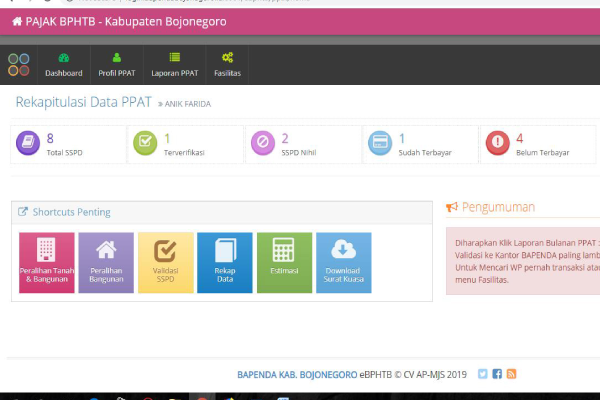
Task: Click the external-link icon beside Shortcuts Penting
Action: [x=23, y=212]
